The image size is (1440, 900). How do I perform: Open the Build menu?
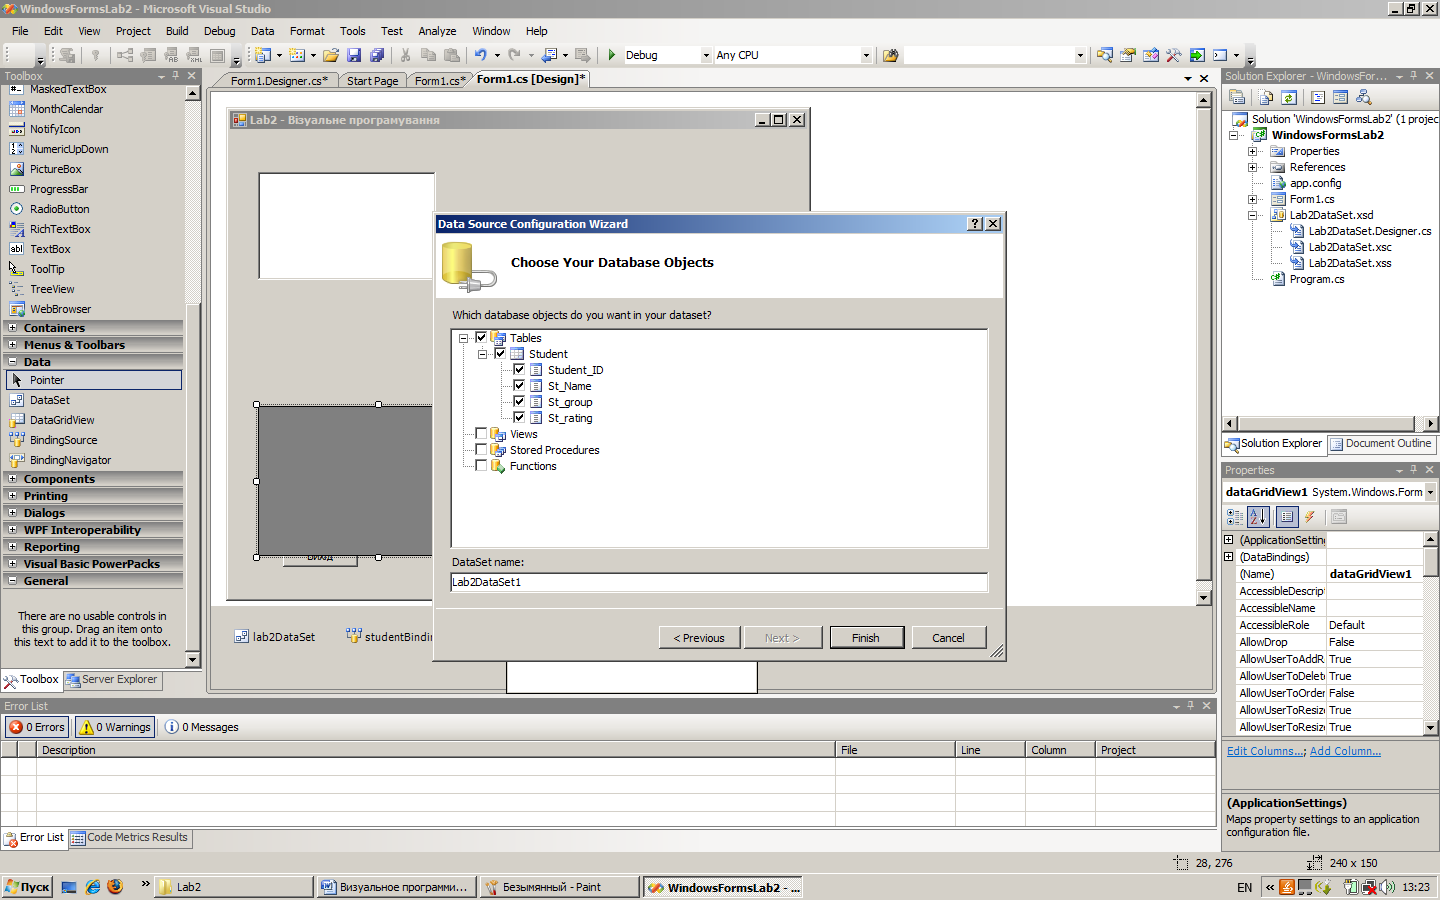pos(177,31)
